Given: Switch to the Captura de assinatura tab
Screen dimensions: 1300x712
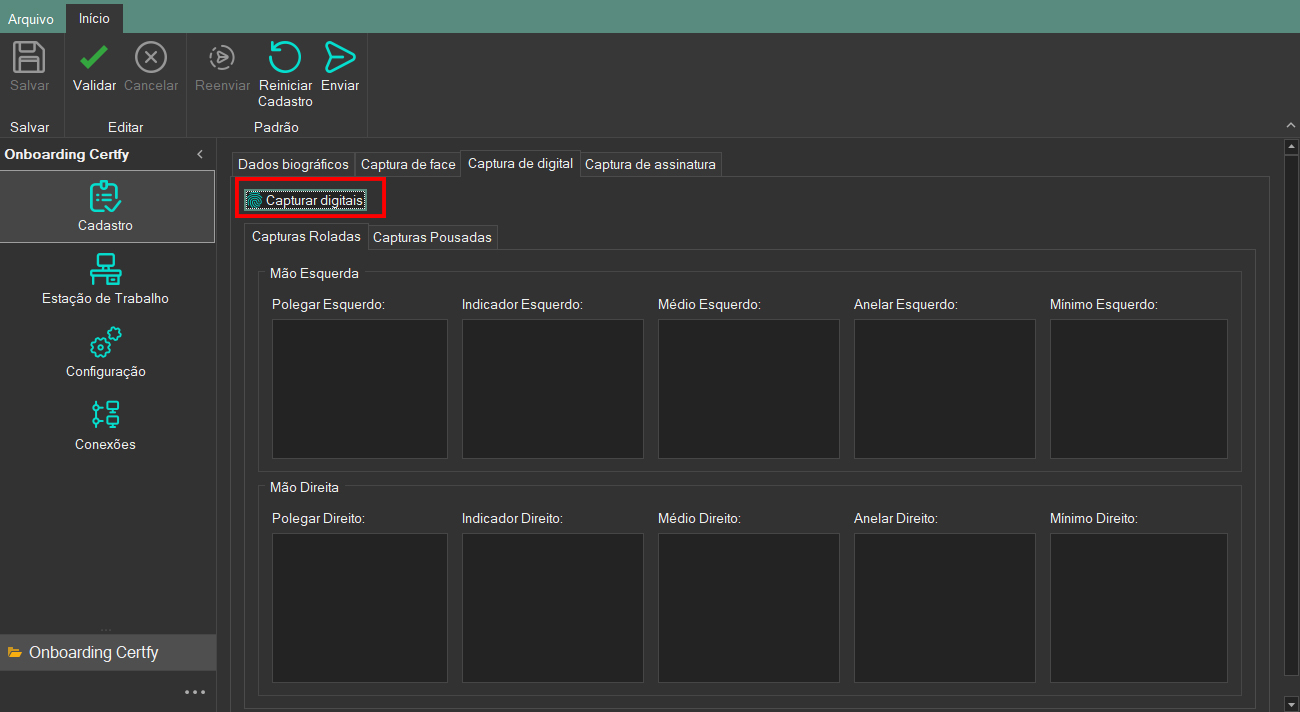Looking at the screenshot, I should pos(650,164).
